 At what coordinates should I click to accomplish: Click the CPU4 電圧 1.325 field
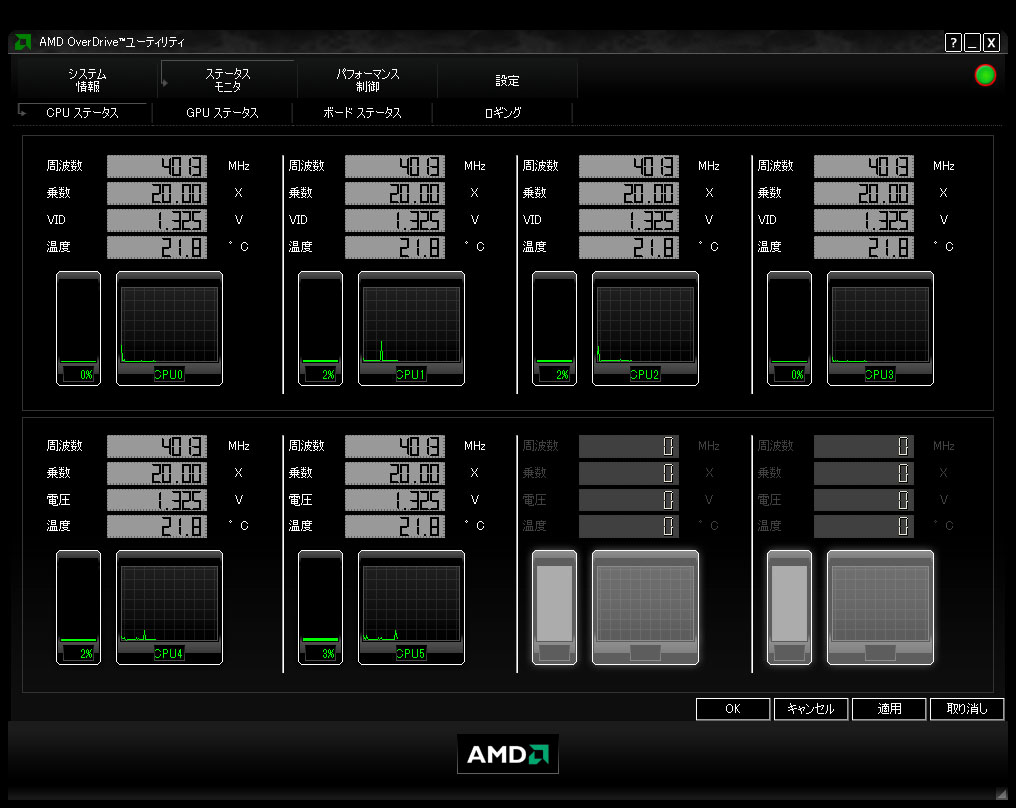pyautogui.click(x=157, y=500)
